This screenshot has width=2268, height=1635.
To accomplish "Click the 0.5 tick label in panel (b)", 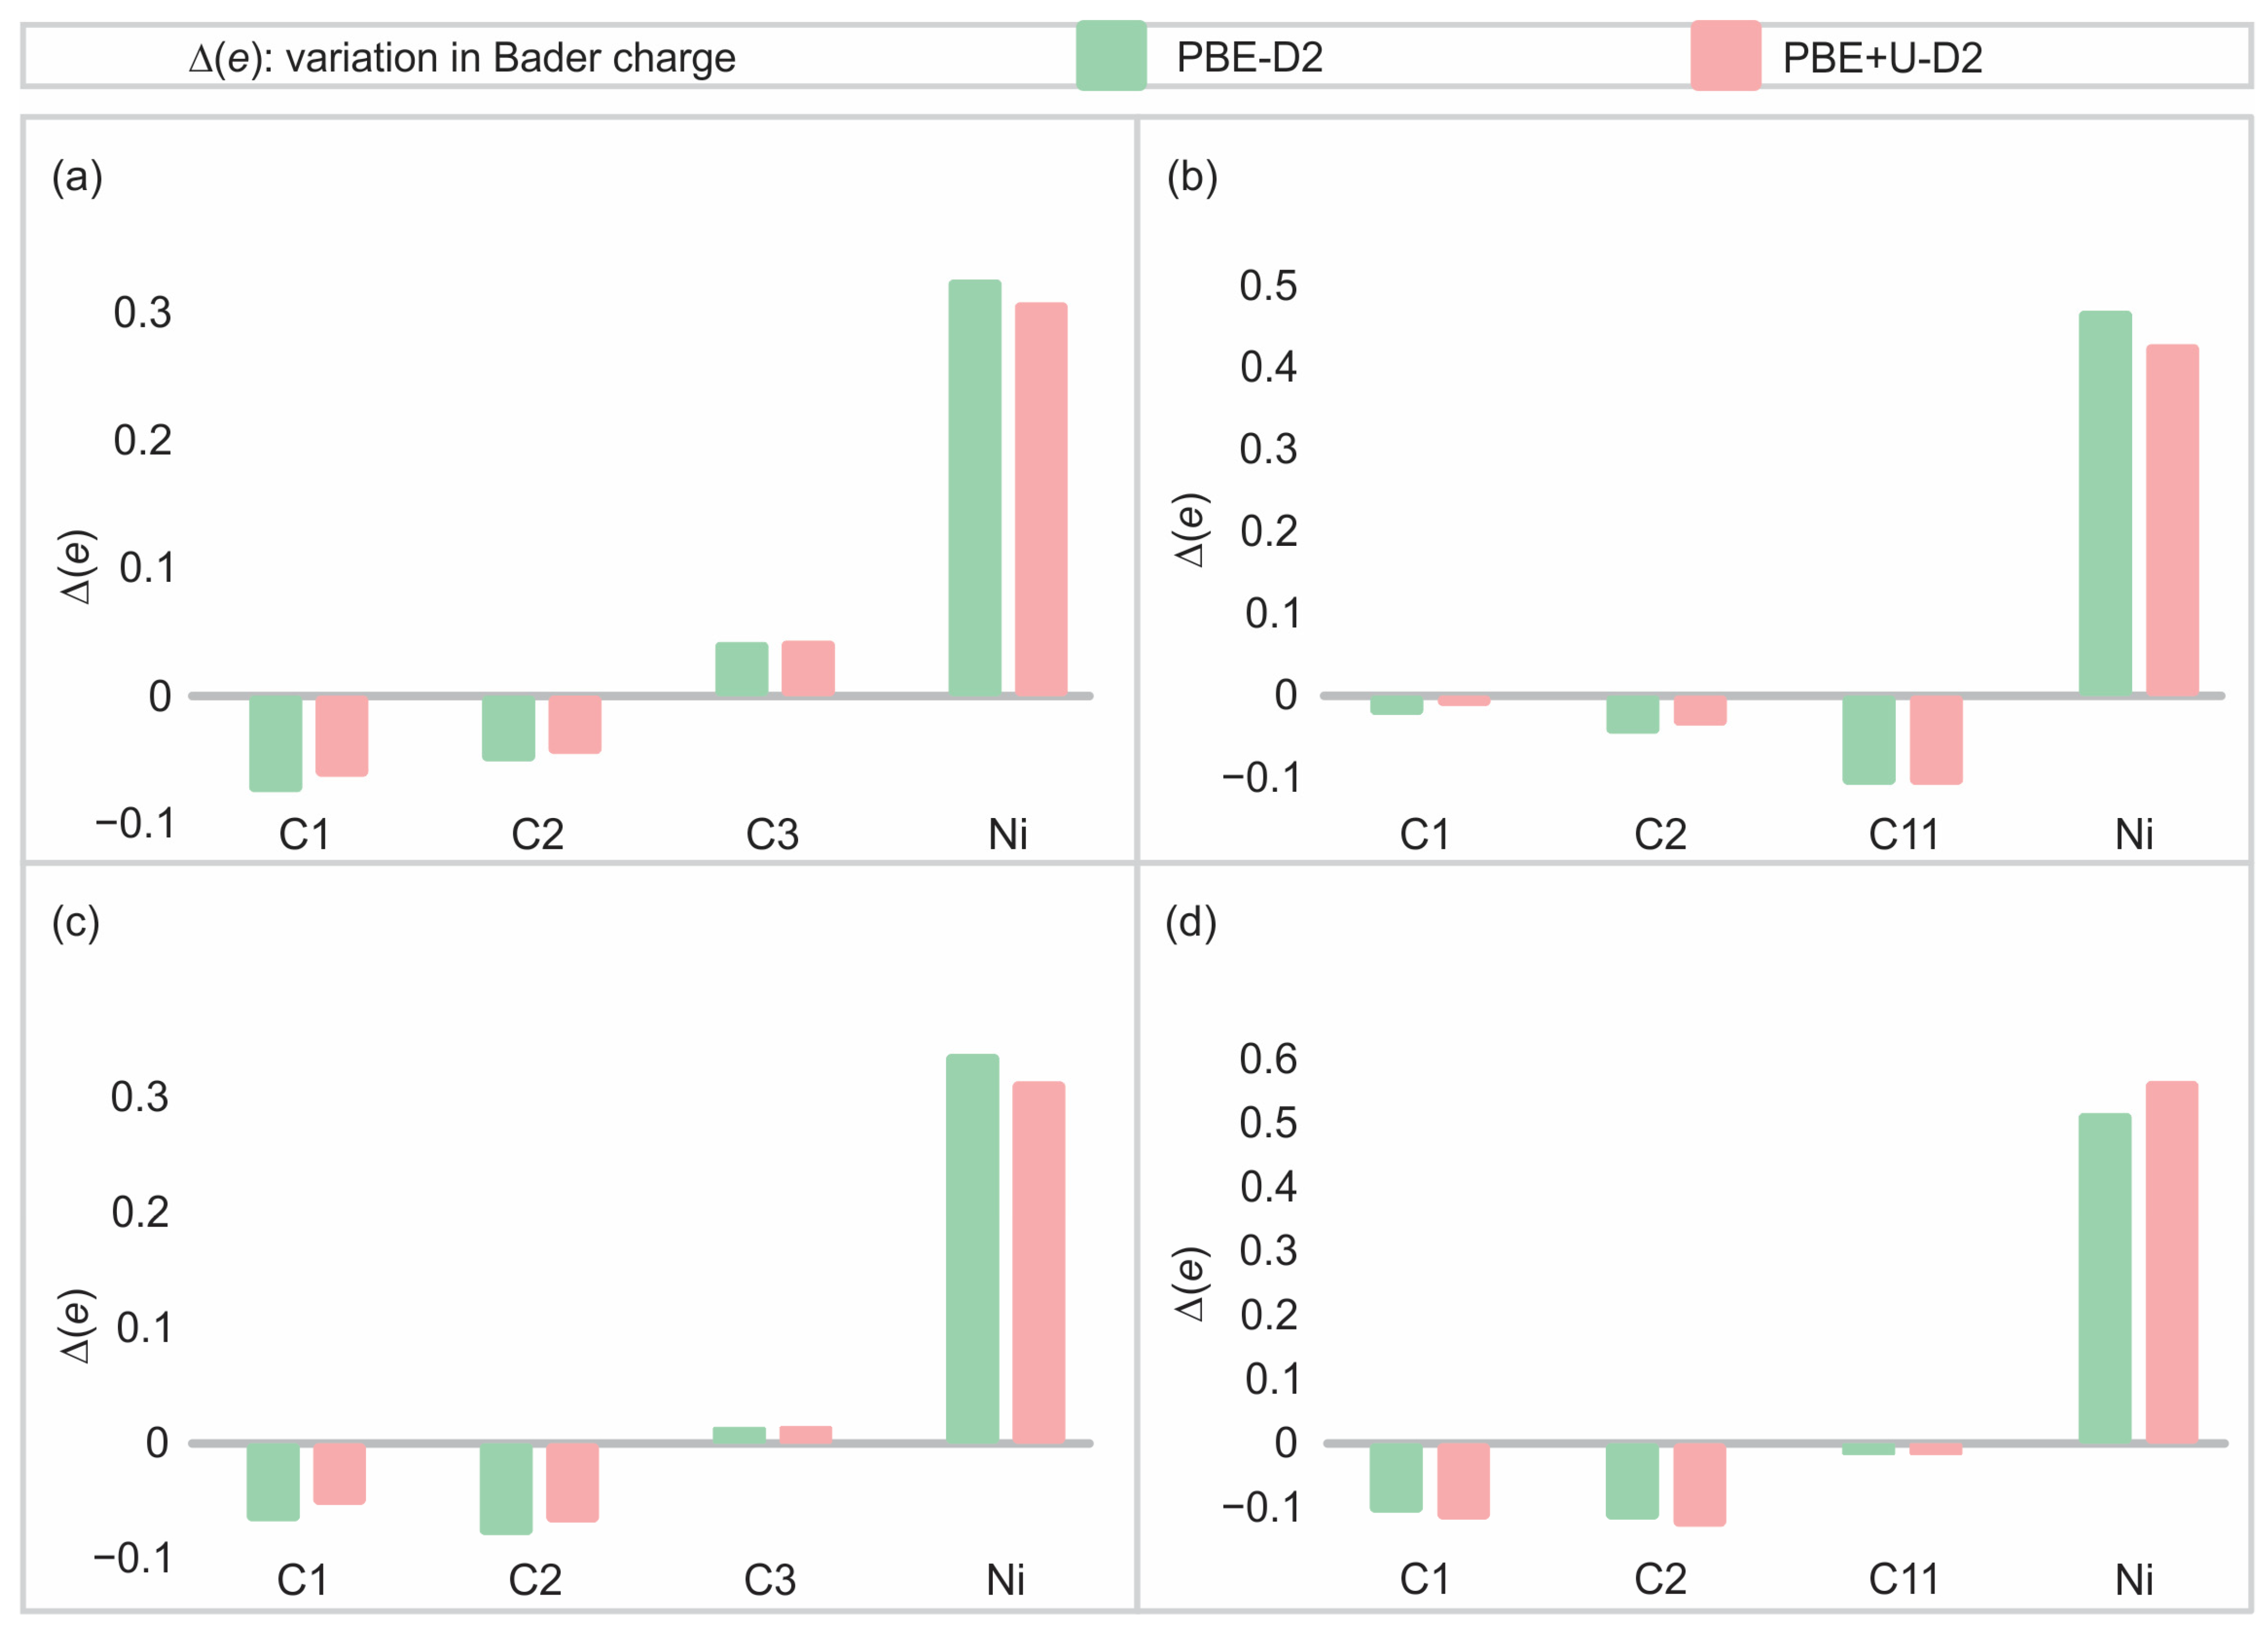I will [1268, 286].
